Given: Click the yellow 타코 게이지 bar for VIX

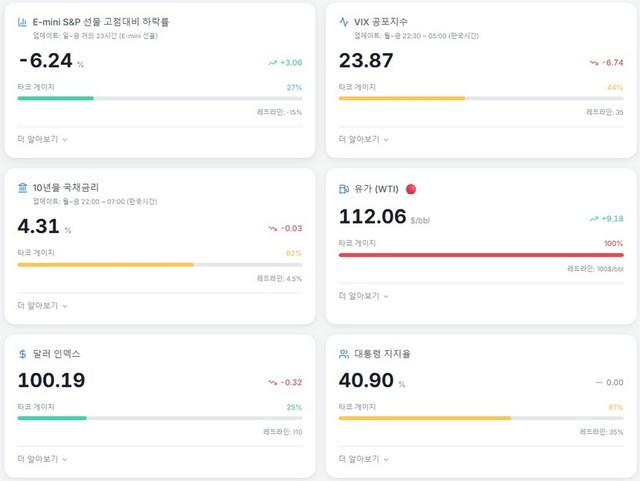Looking at the screenshot, I should (402, 98).
